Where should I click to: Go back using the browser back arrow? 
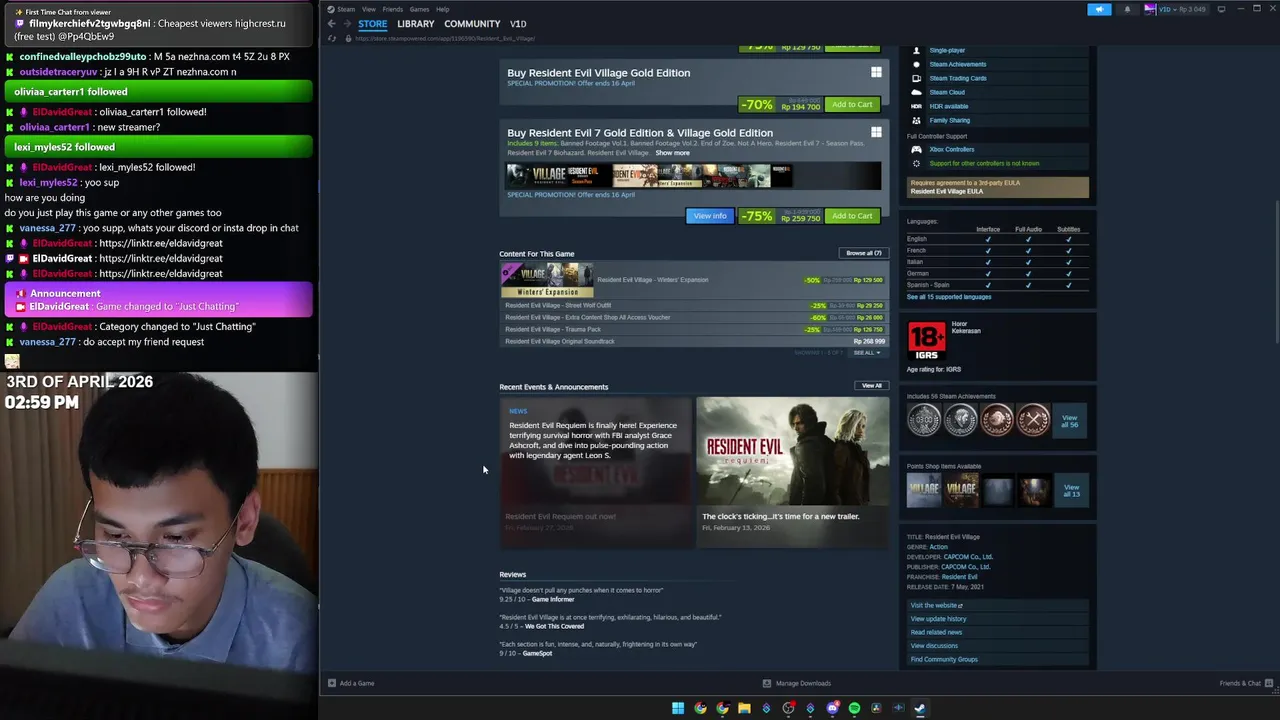click(x=332, y=24)
